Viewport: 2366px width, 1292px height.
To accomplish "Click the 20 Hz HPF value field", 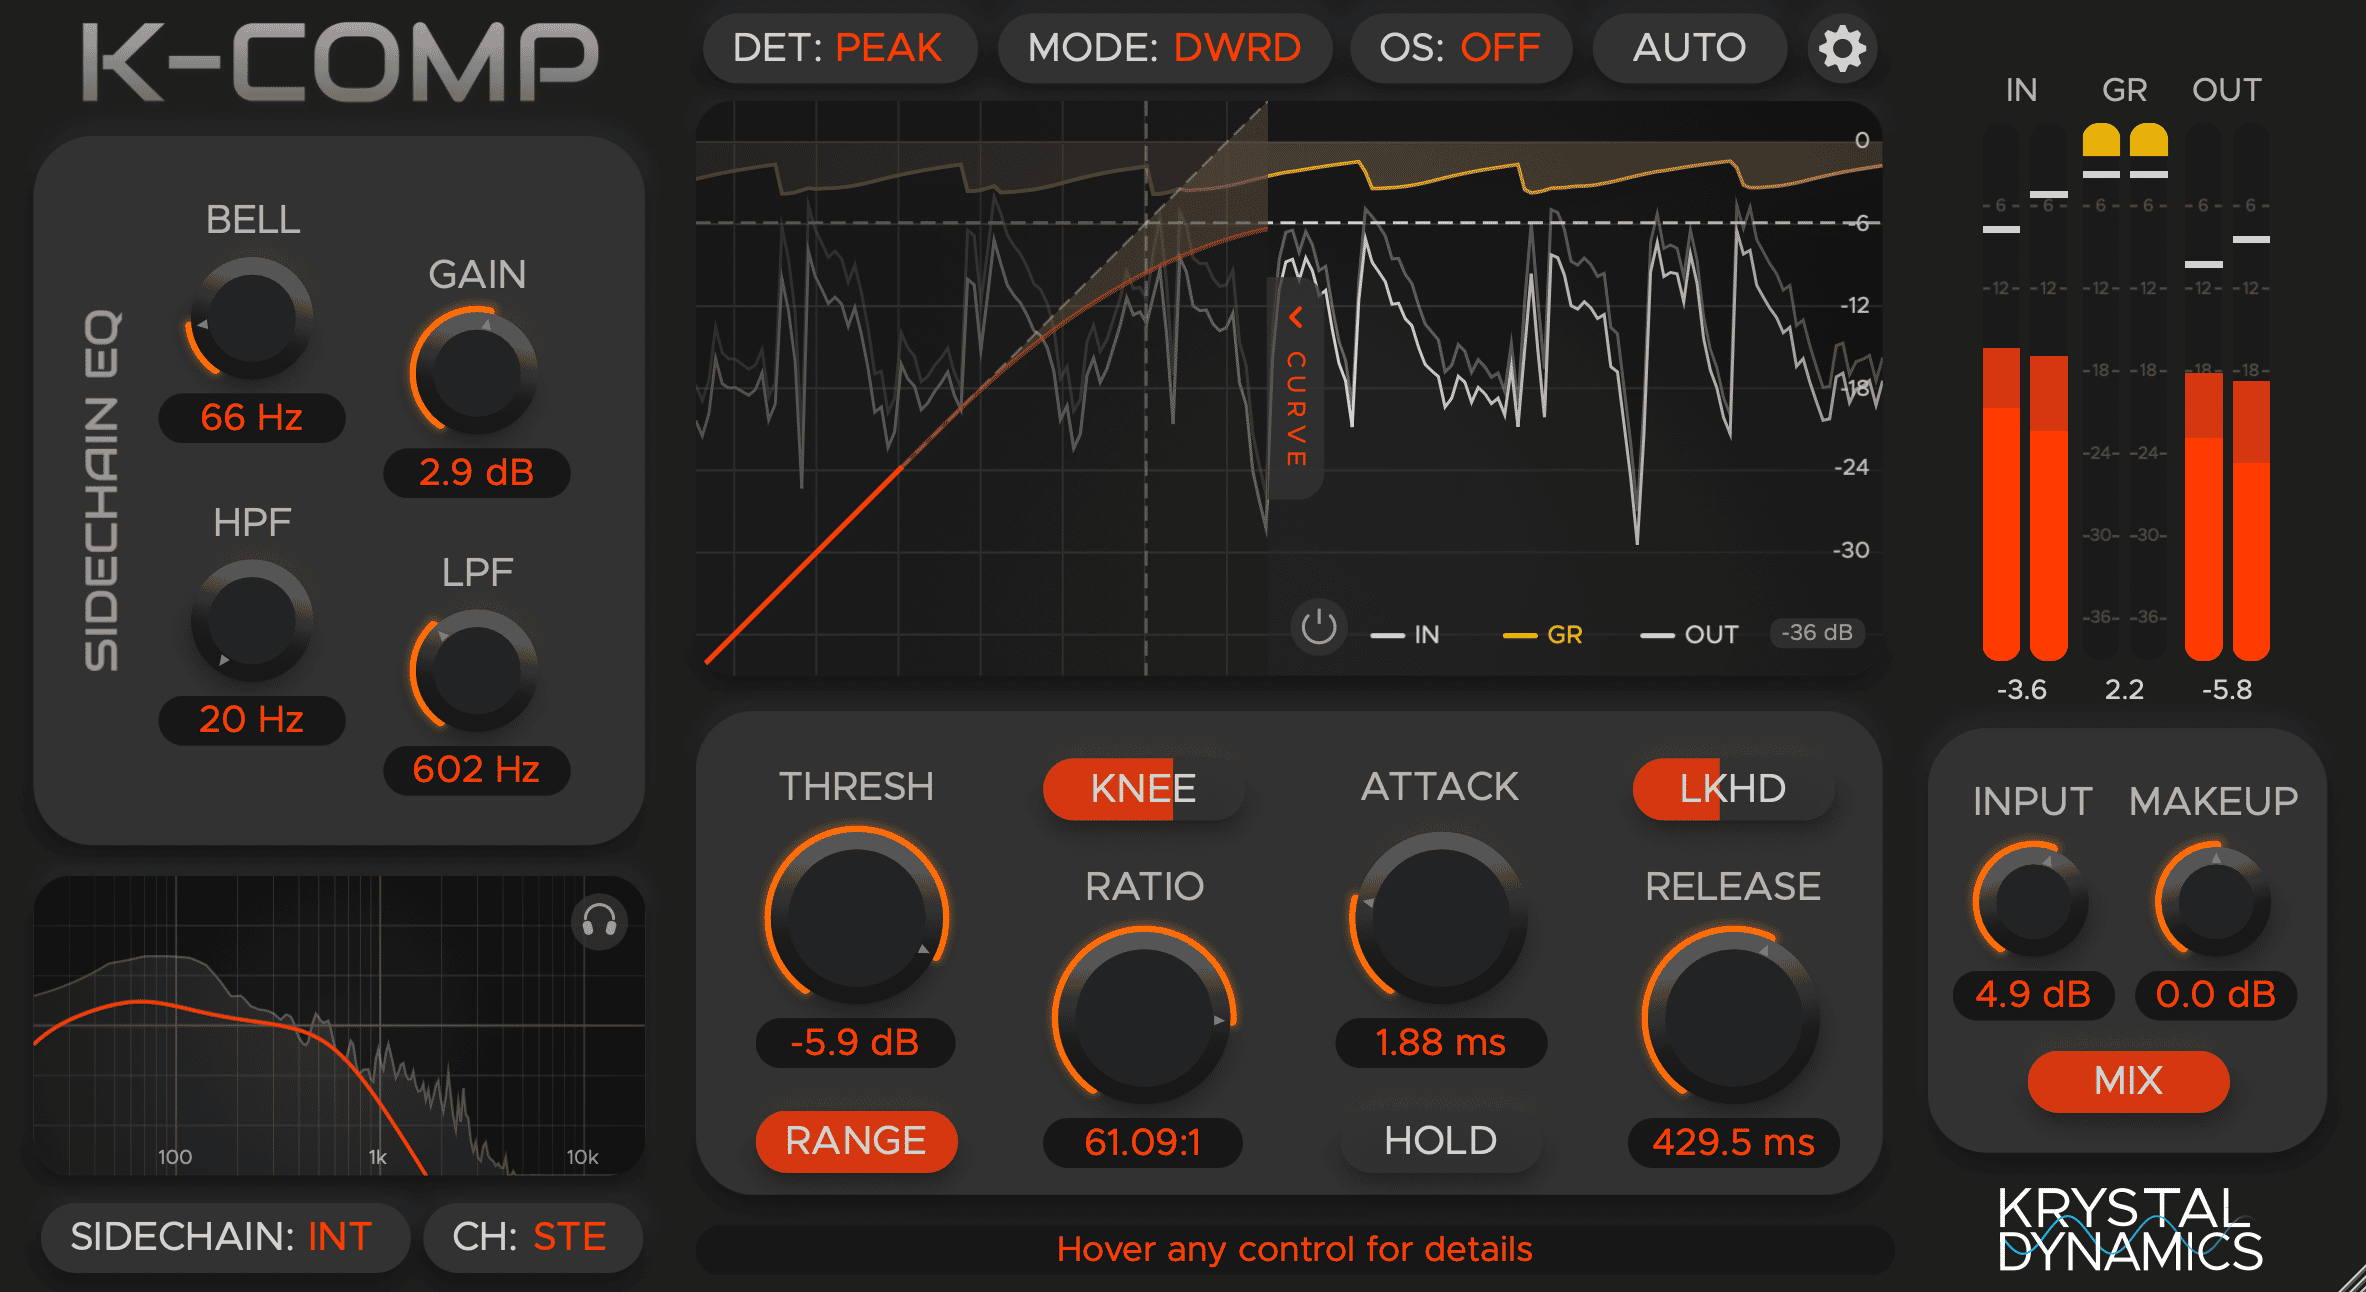I will (252, 720).
